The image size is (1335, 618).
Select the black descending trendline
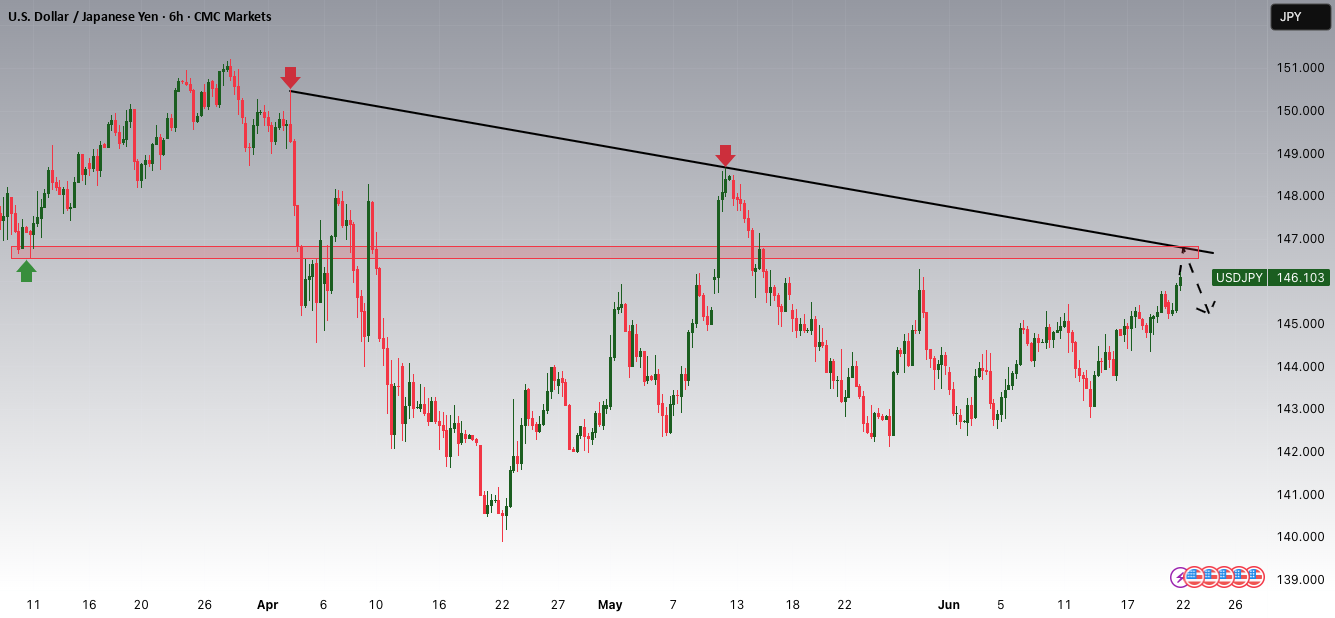(750, 172)
